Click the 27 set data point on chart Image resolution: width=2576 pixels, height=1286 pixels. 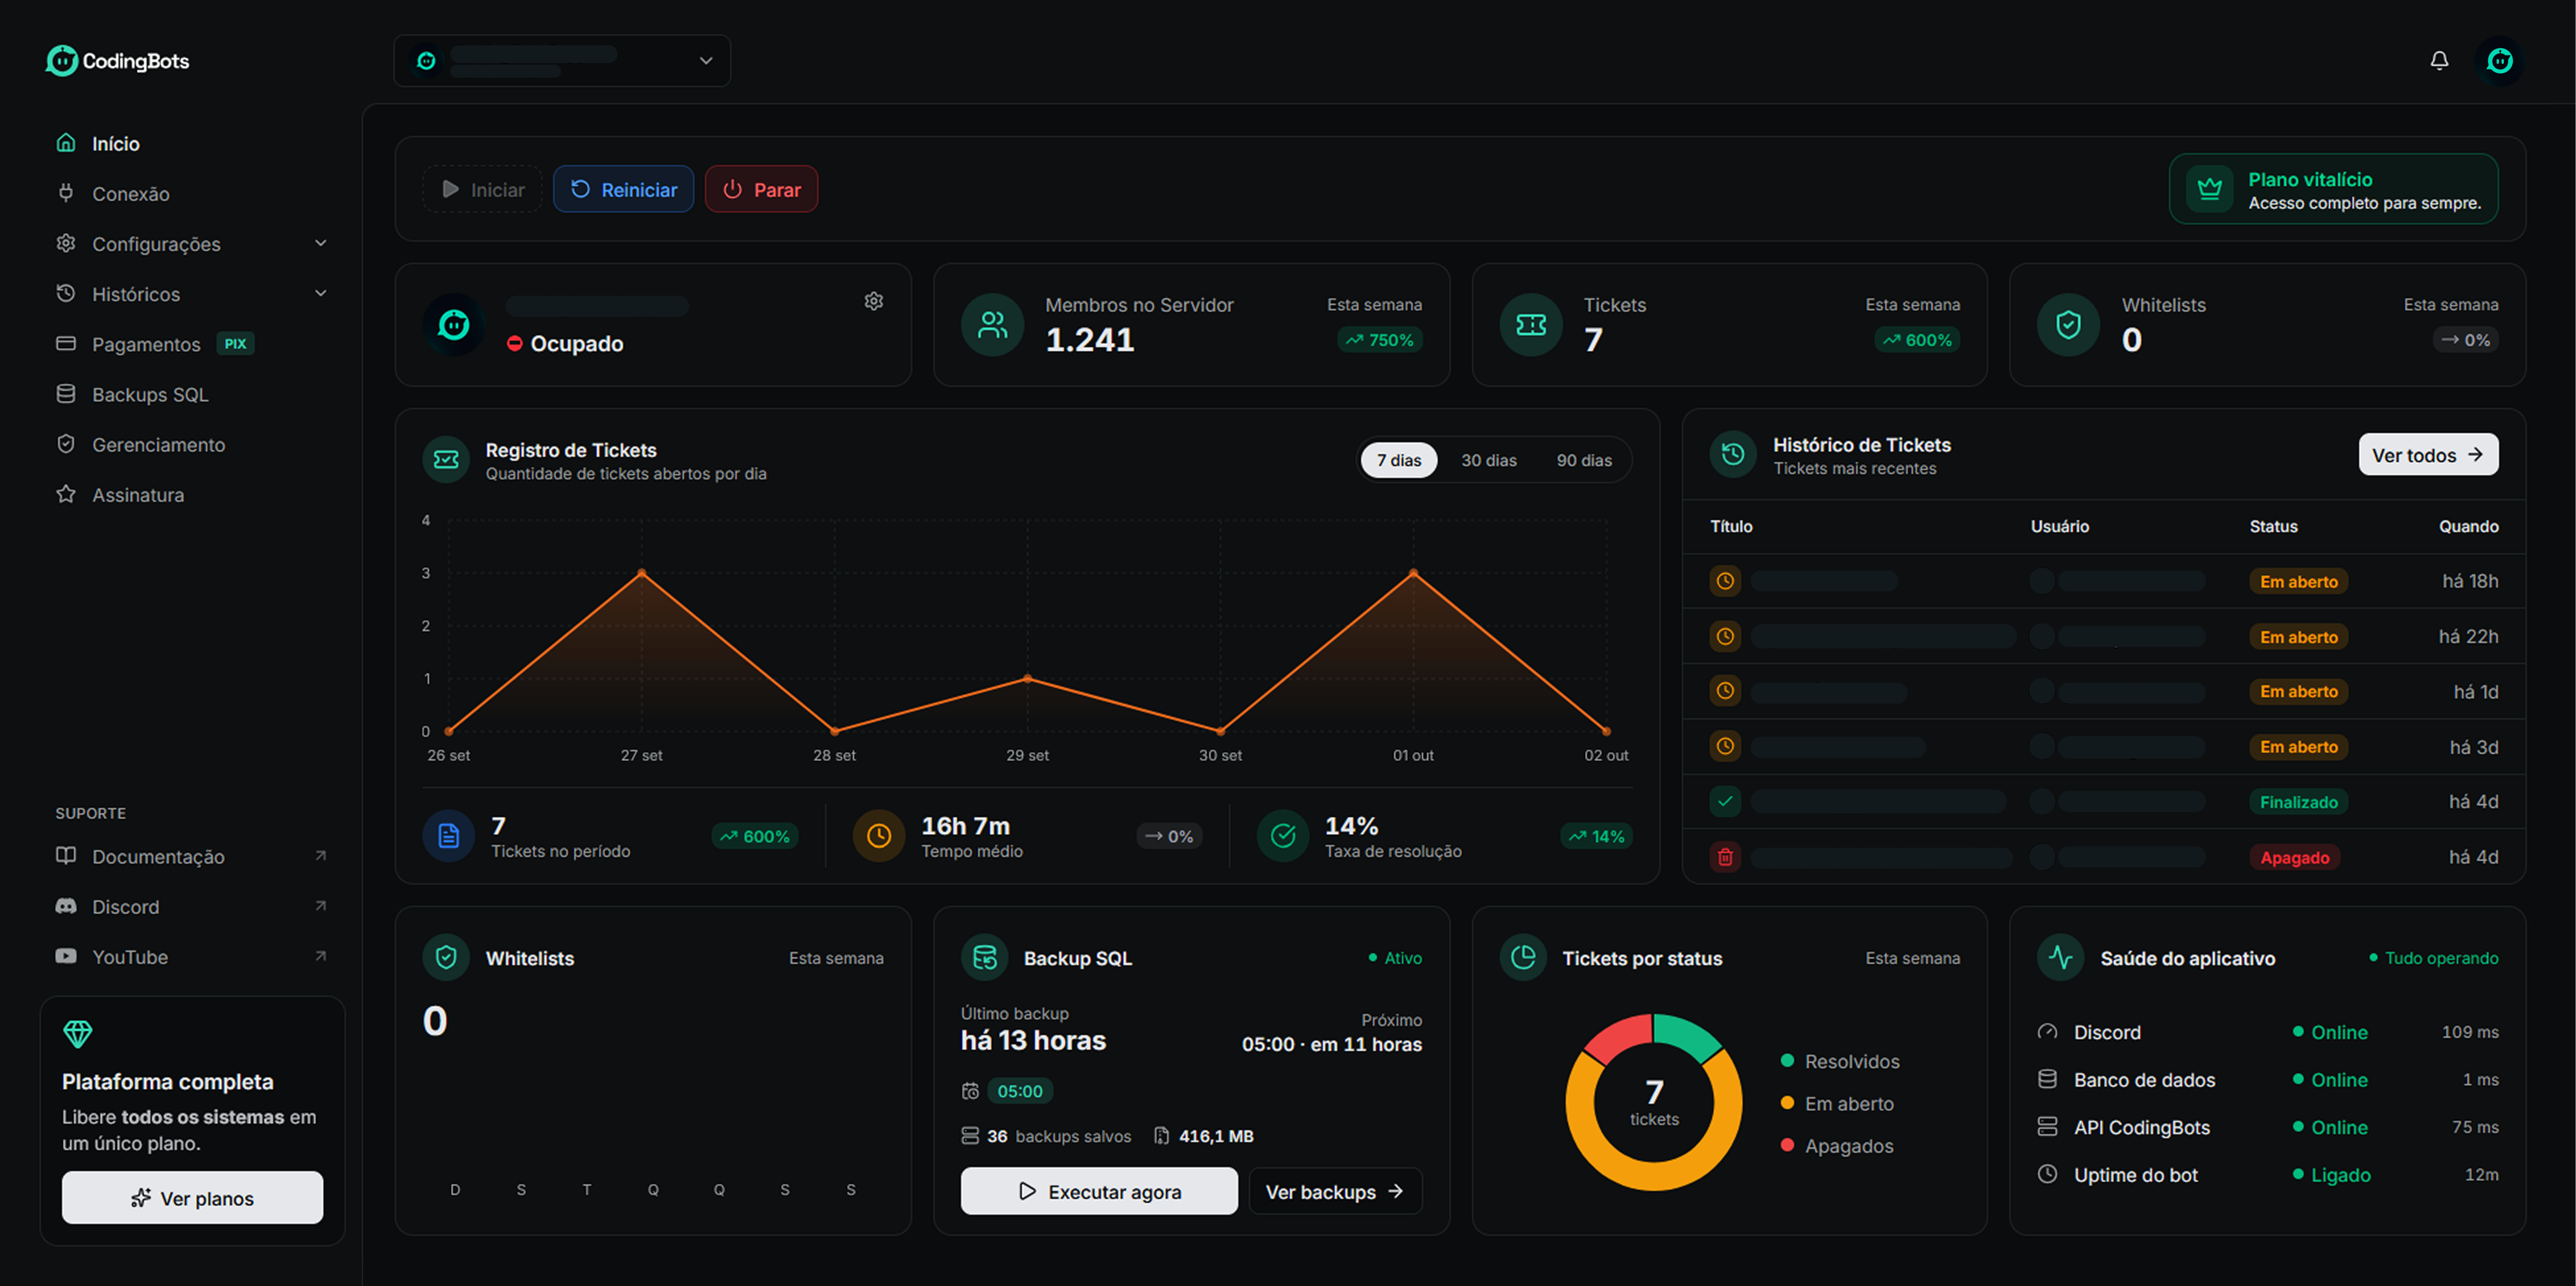click(x=642, y=573)
